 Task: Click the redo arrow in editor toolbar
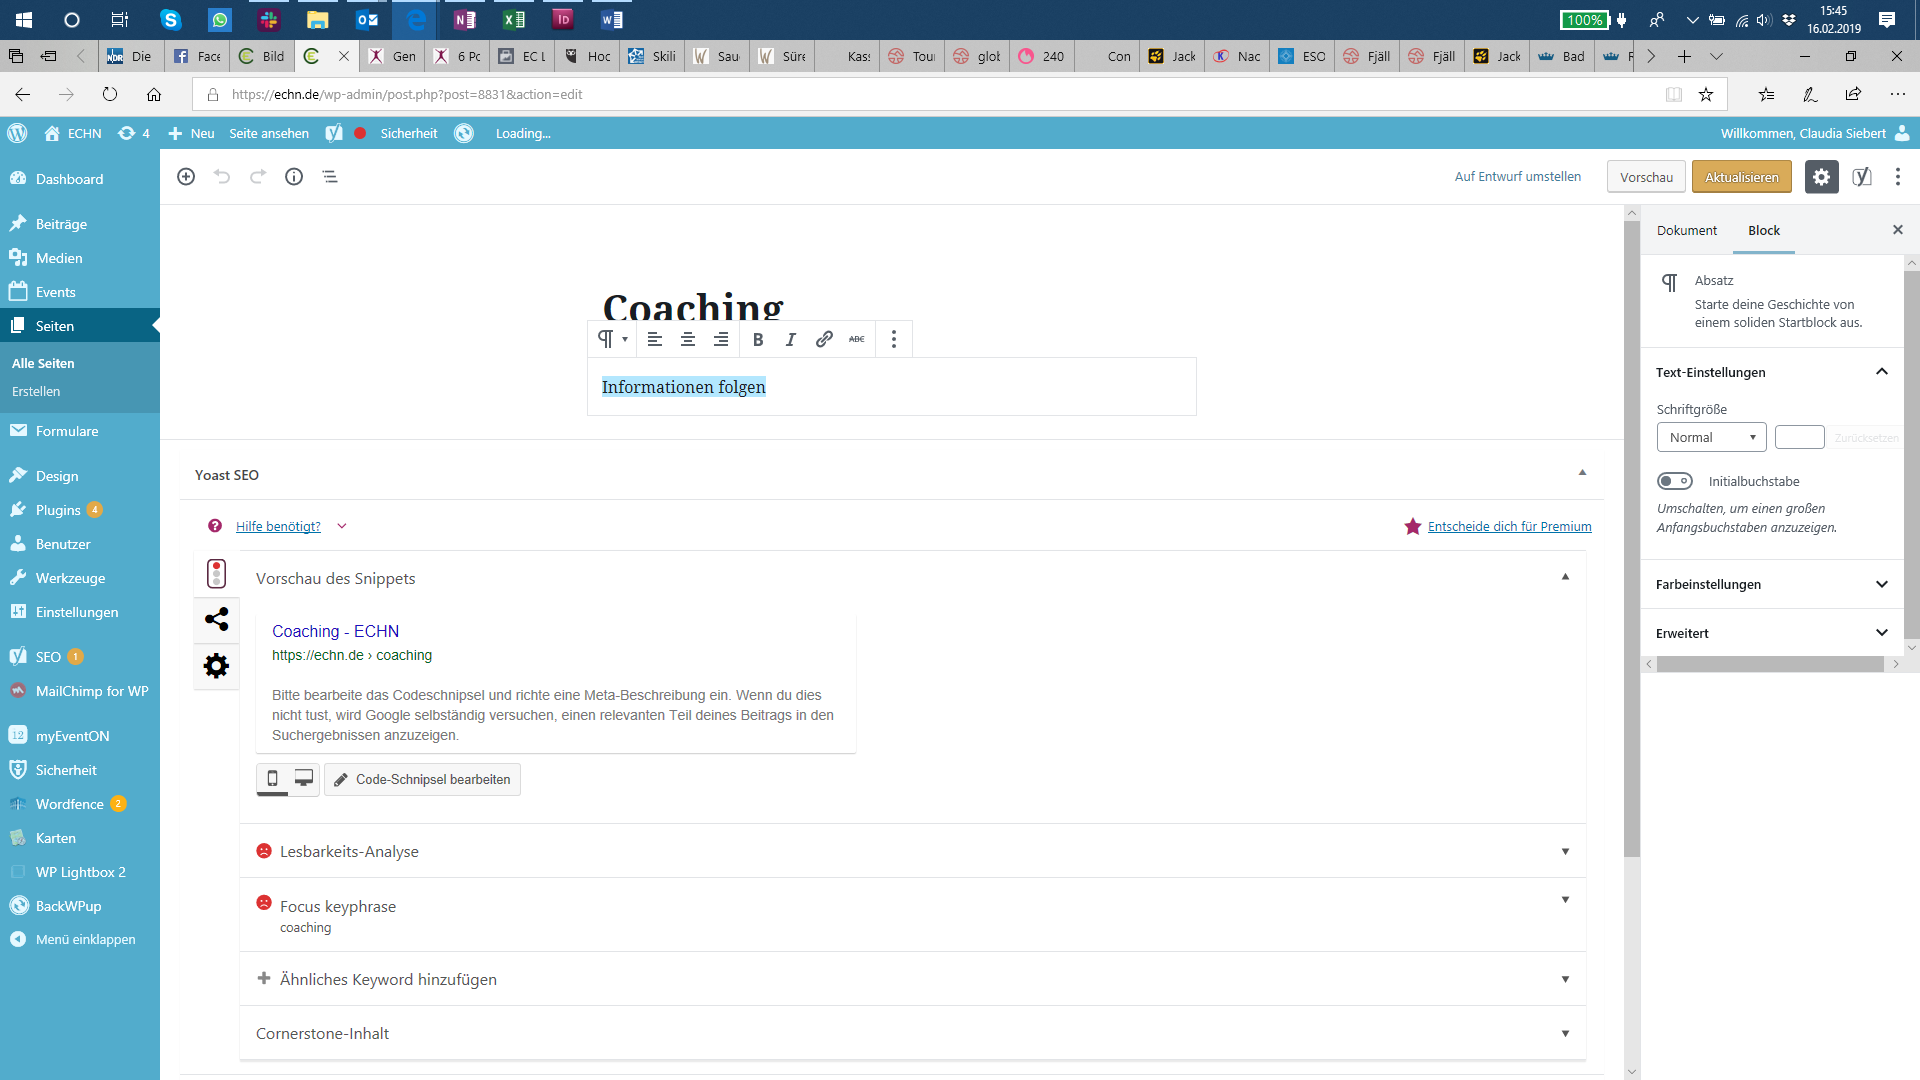tap(258, 177)
